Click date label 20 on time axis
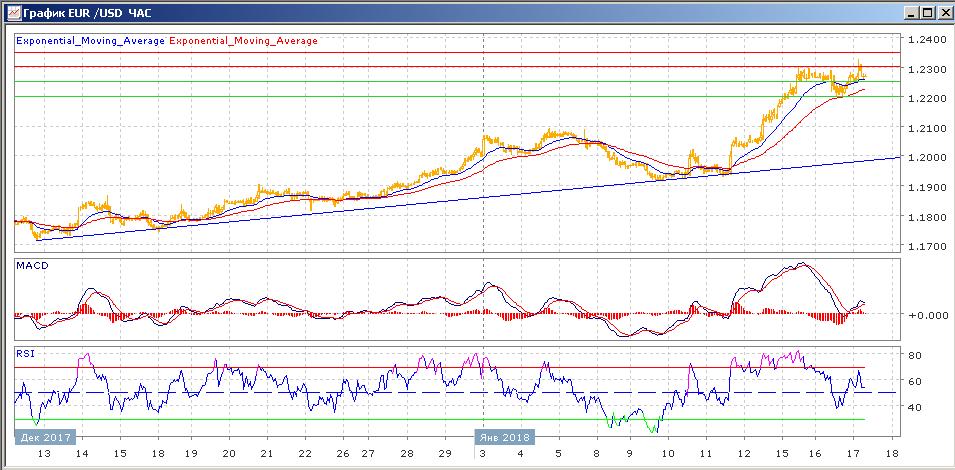Viewport: 955px width, 470px height. [230, 454]
